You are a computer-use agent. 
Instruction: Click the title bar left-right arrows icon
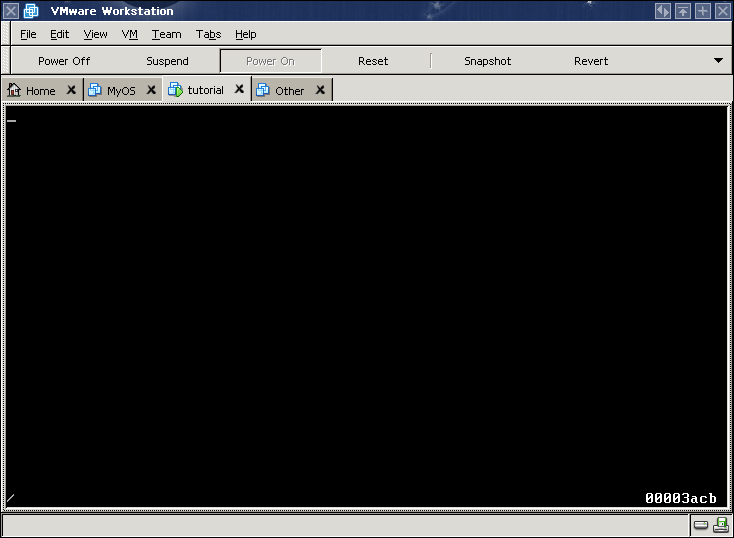(663, 11)
